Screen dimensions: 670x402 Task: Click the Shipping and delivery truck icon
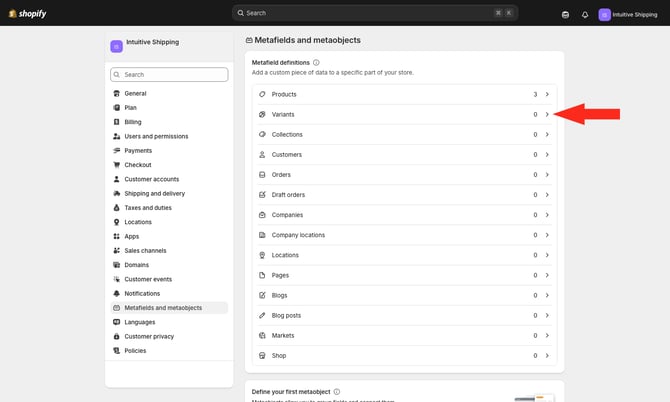coord(116,194)
